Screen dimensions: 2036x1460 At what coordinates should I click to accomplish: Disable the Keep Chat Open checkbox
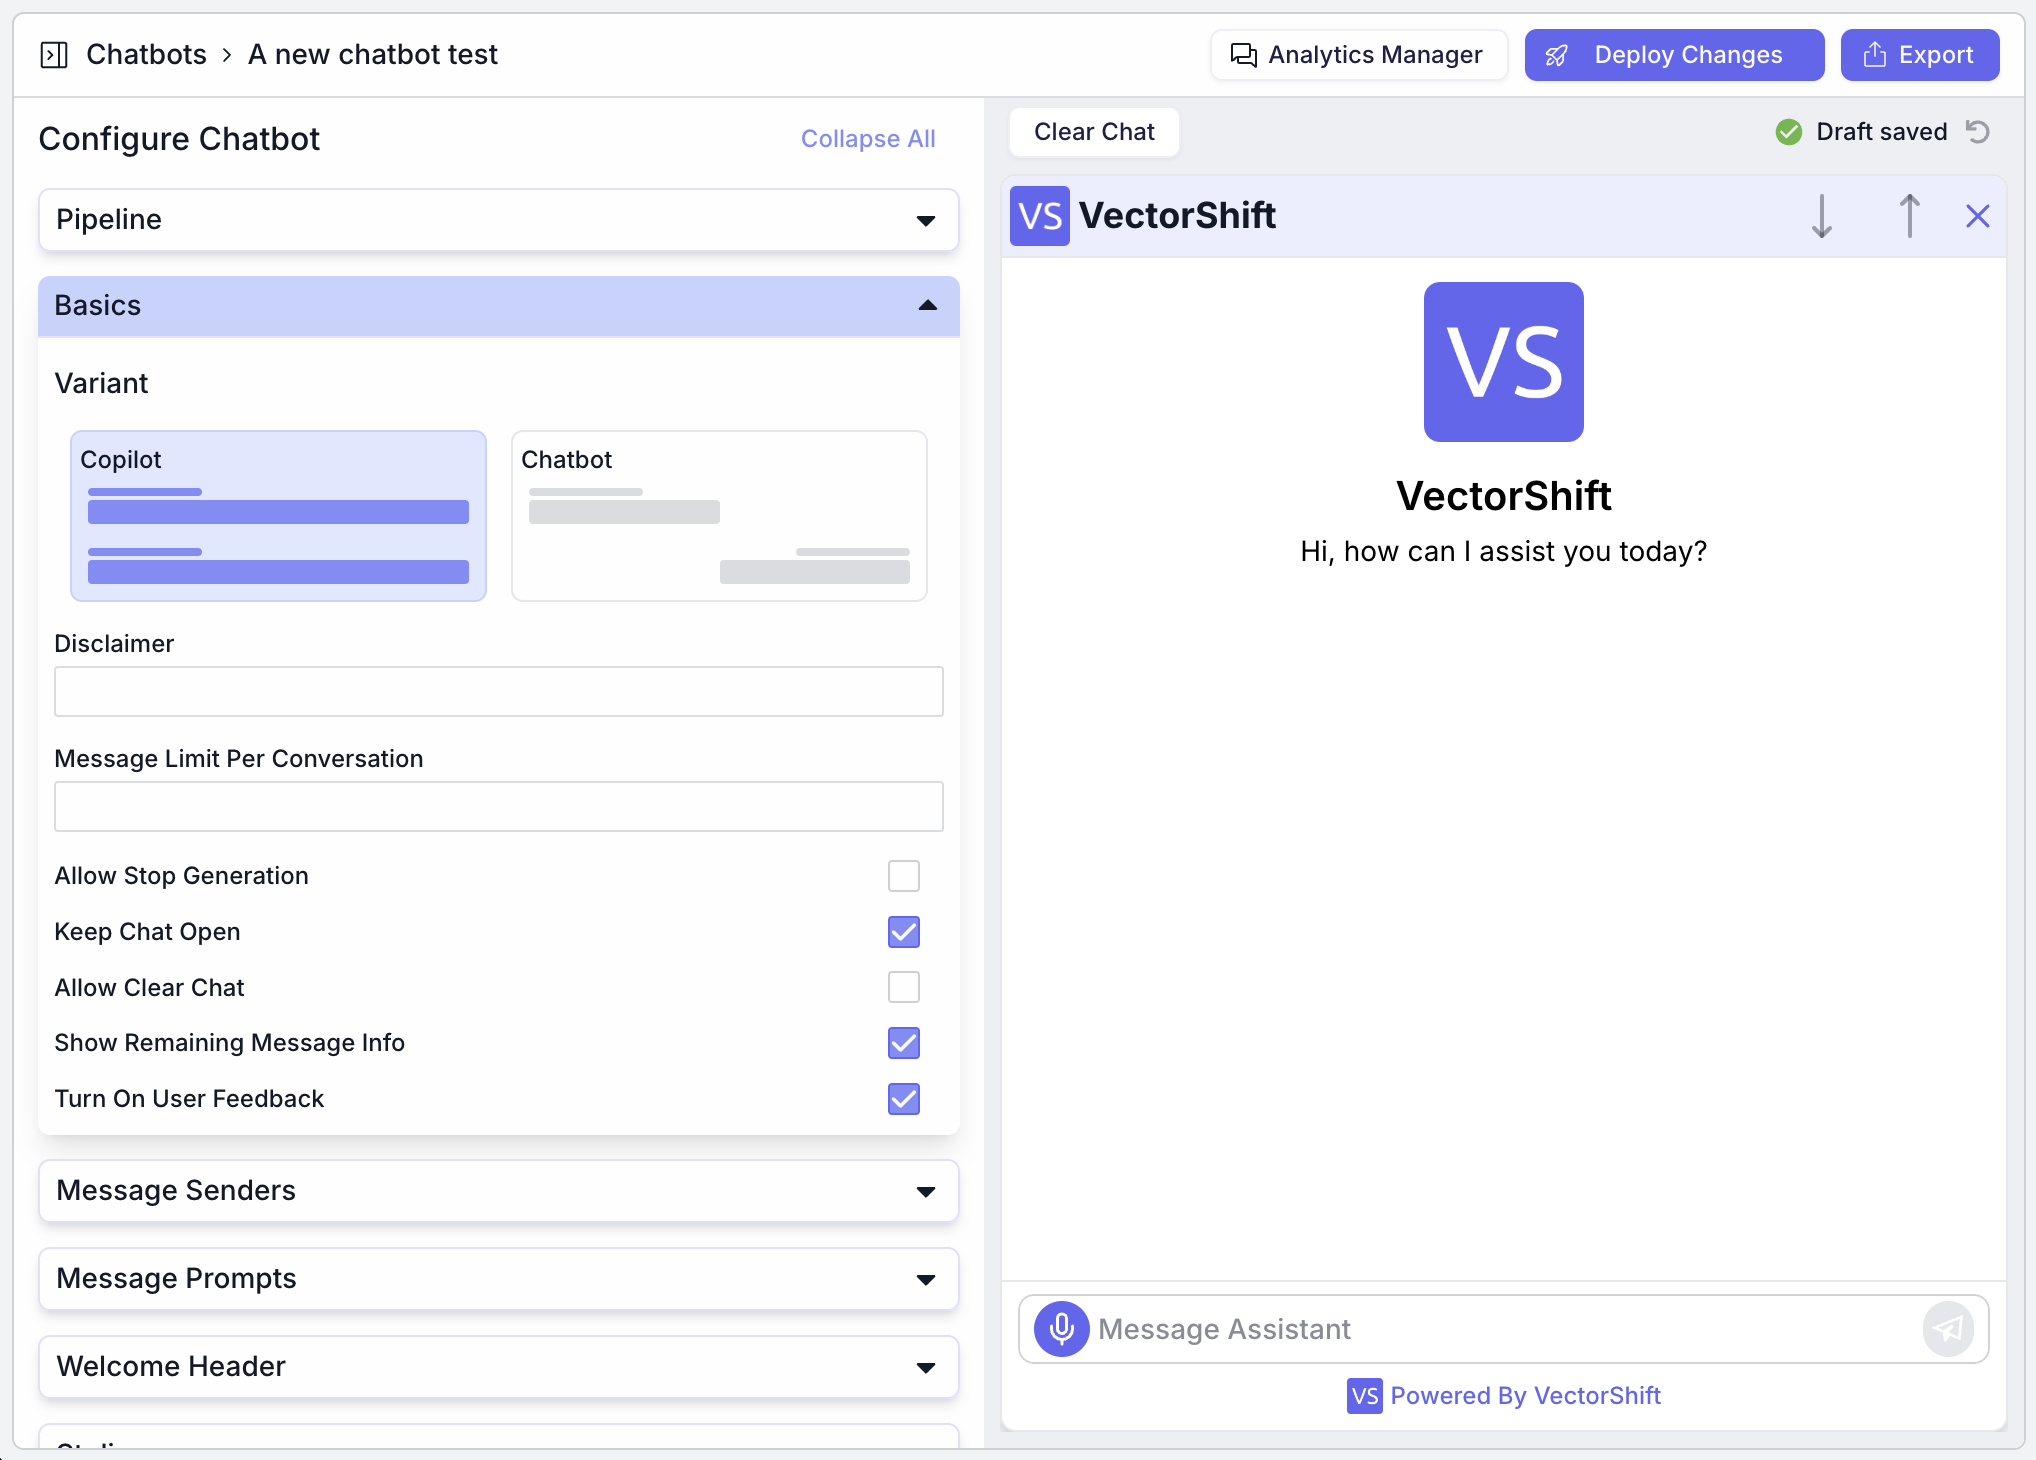point(903,931)
